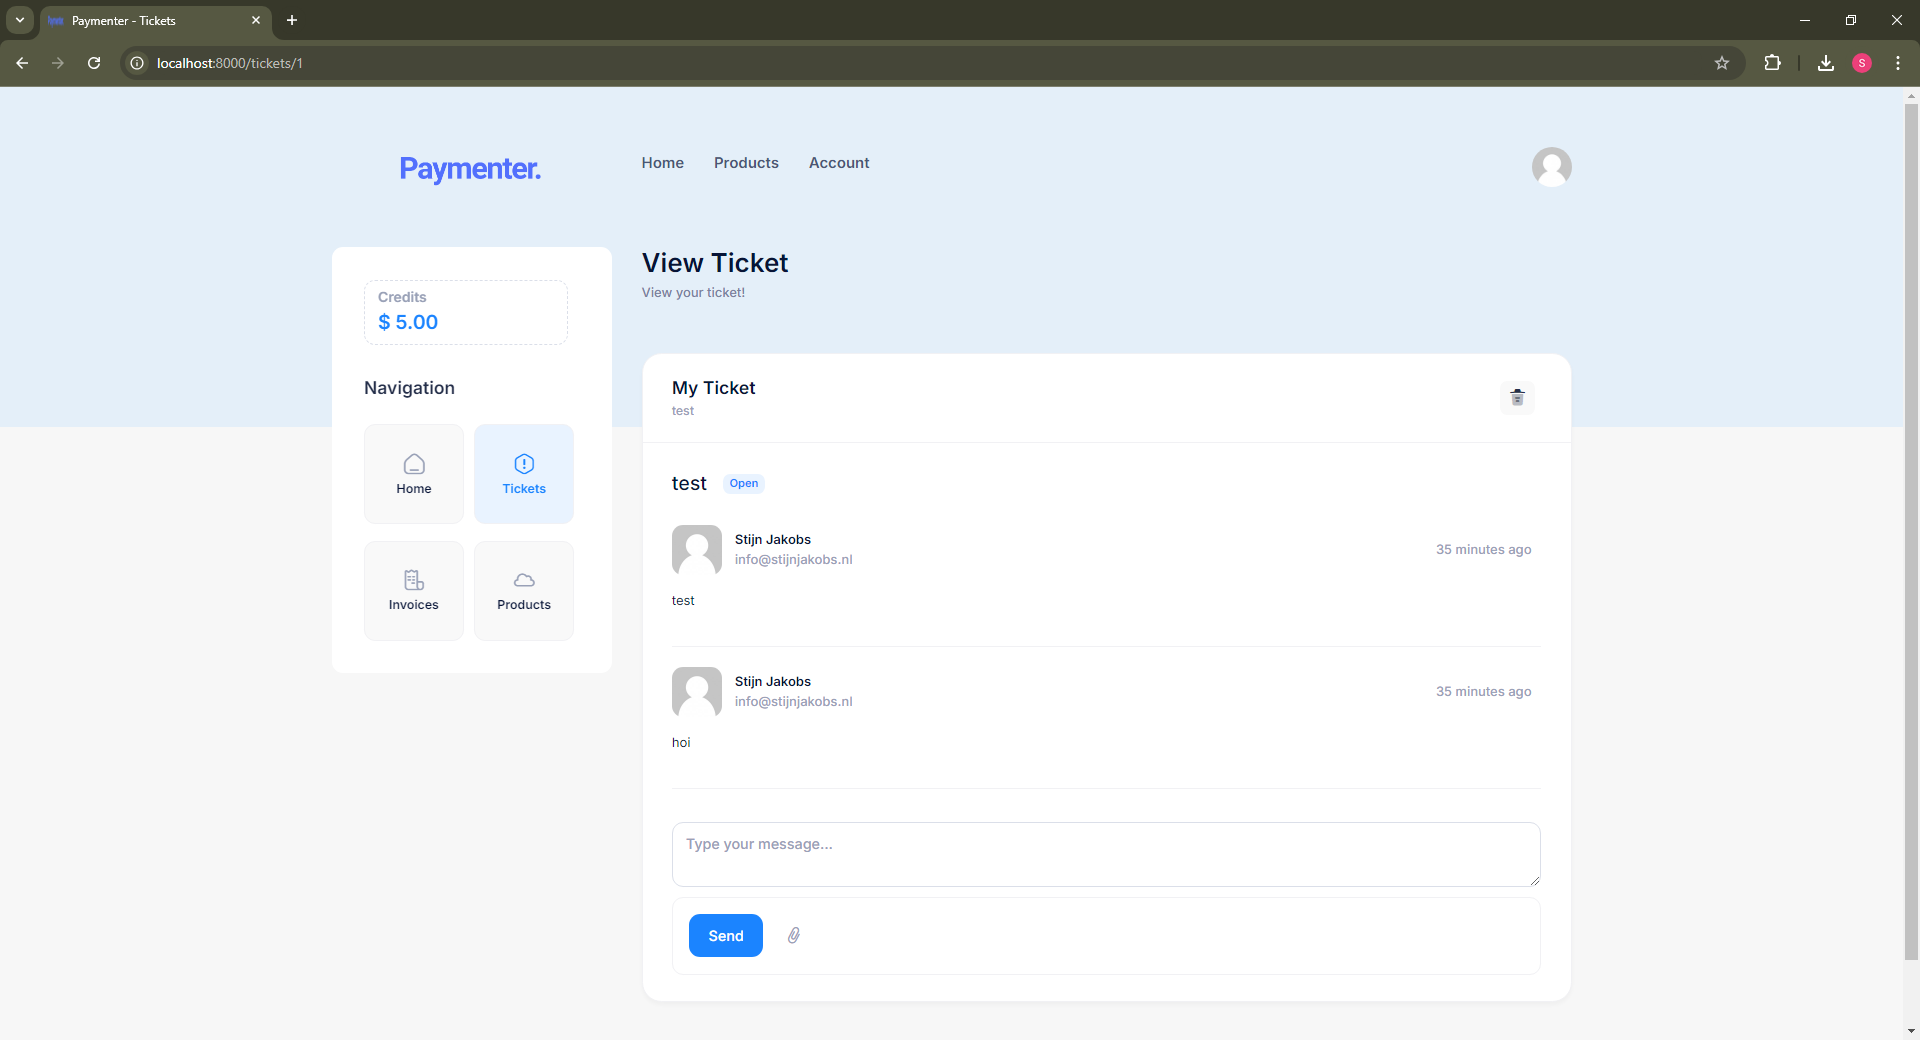Bookmark this page with star icon
Screen dimensions: 1920x1040
pyautogui.click(x=1722, y=63)
